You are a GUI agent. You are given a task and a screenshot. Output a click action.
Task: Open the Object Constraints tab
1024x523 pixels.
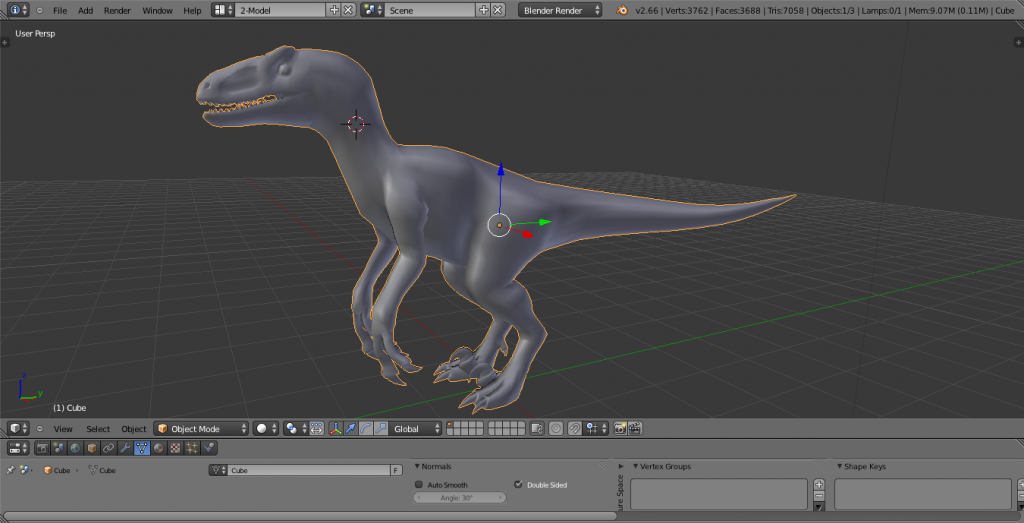[108, 448]
